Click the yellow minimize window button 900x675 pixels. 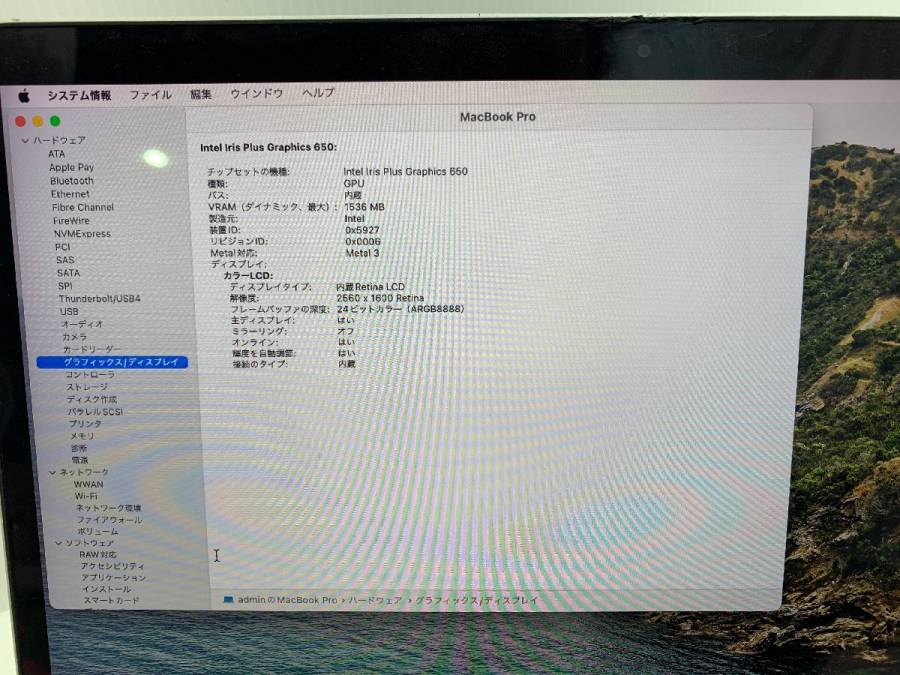(38, 121)
